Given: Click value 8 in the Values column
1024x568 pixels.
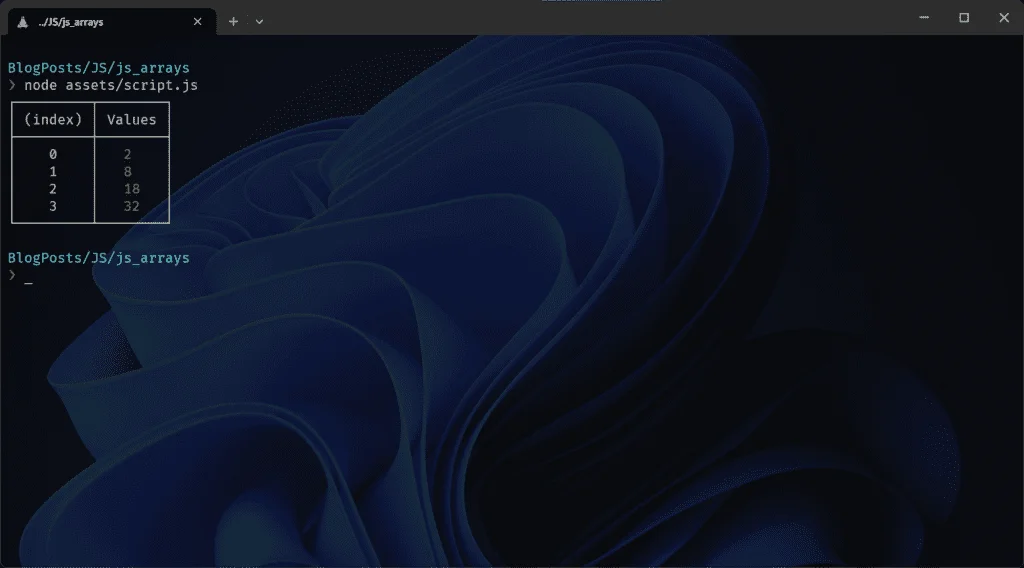Looking at the screenshot, I should (x=127, y=172).
